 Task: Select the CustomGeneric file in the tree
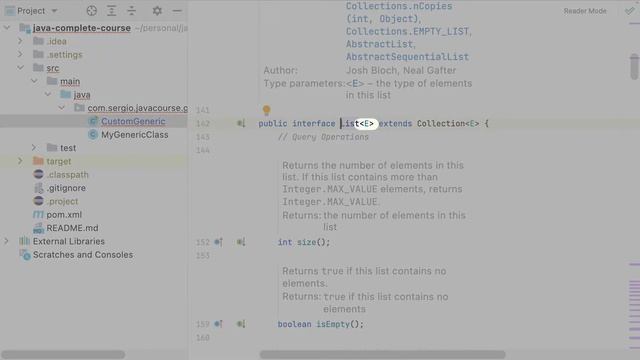[x=133, y=121]
